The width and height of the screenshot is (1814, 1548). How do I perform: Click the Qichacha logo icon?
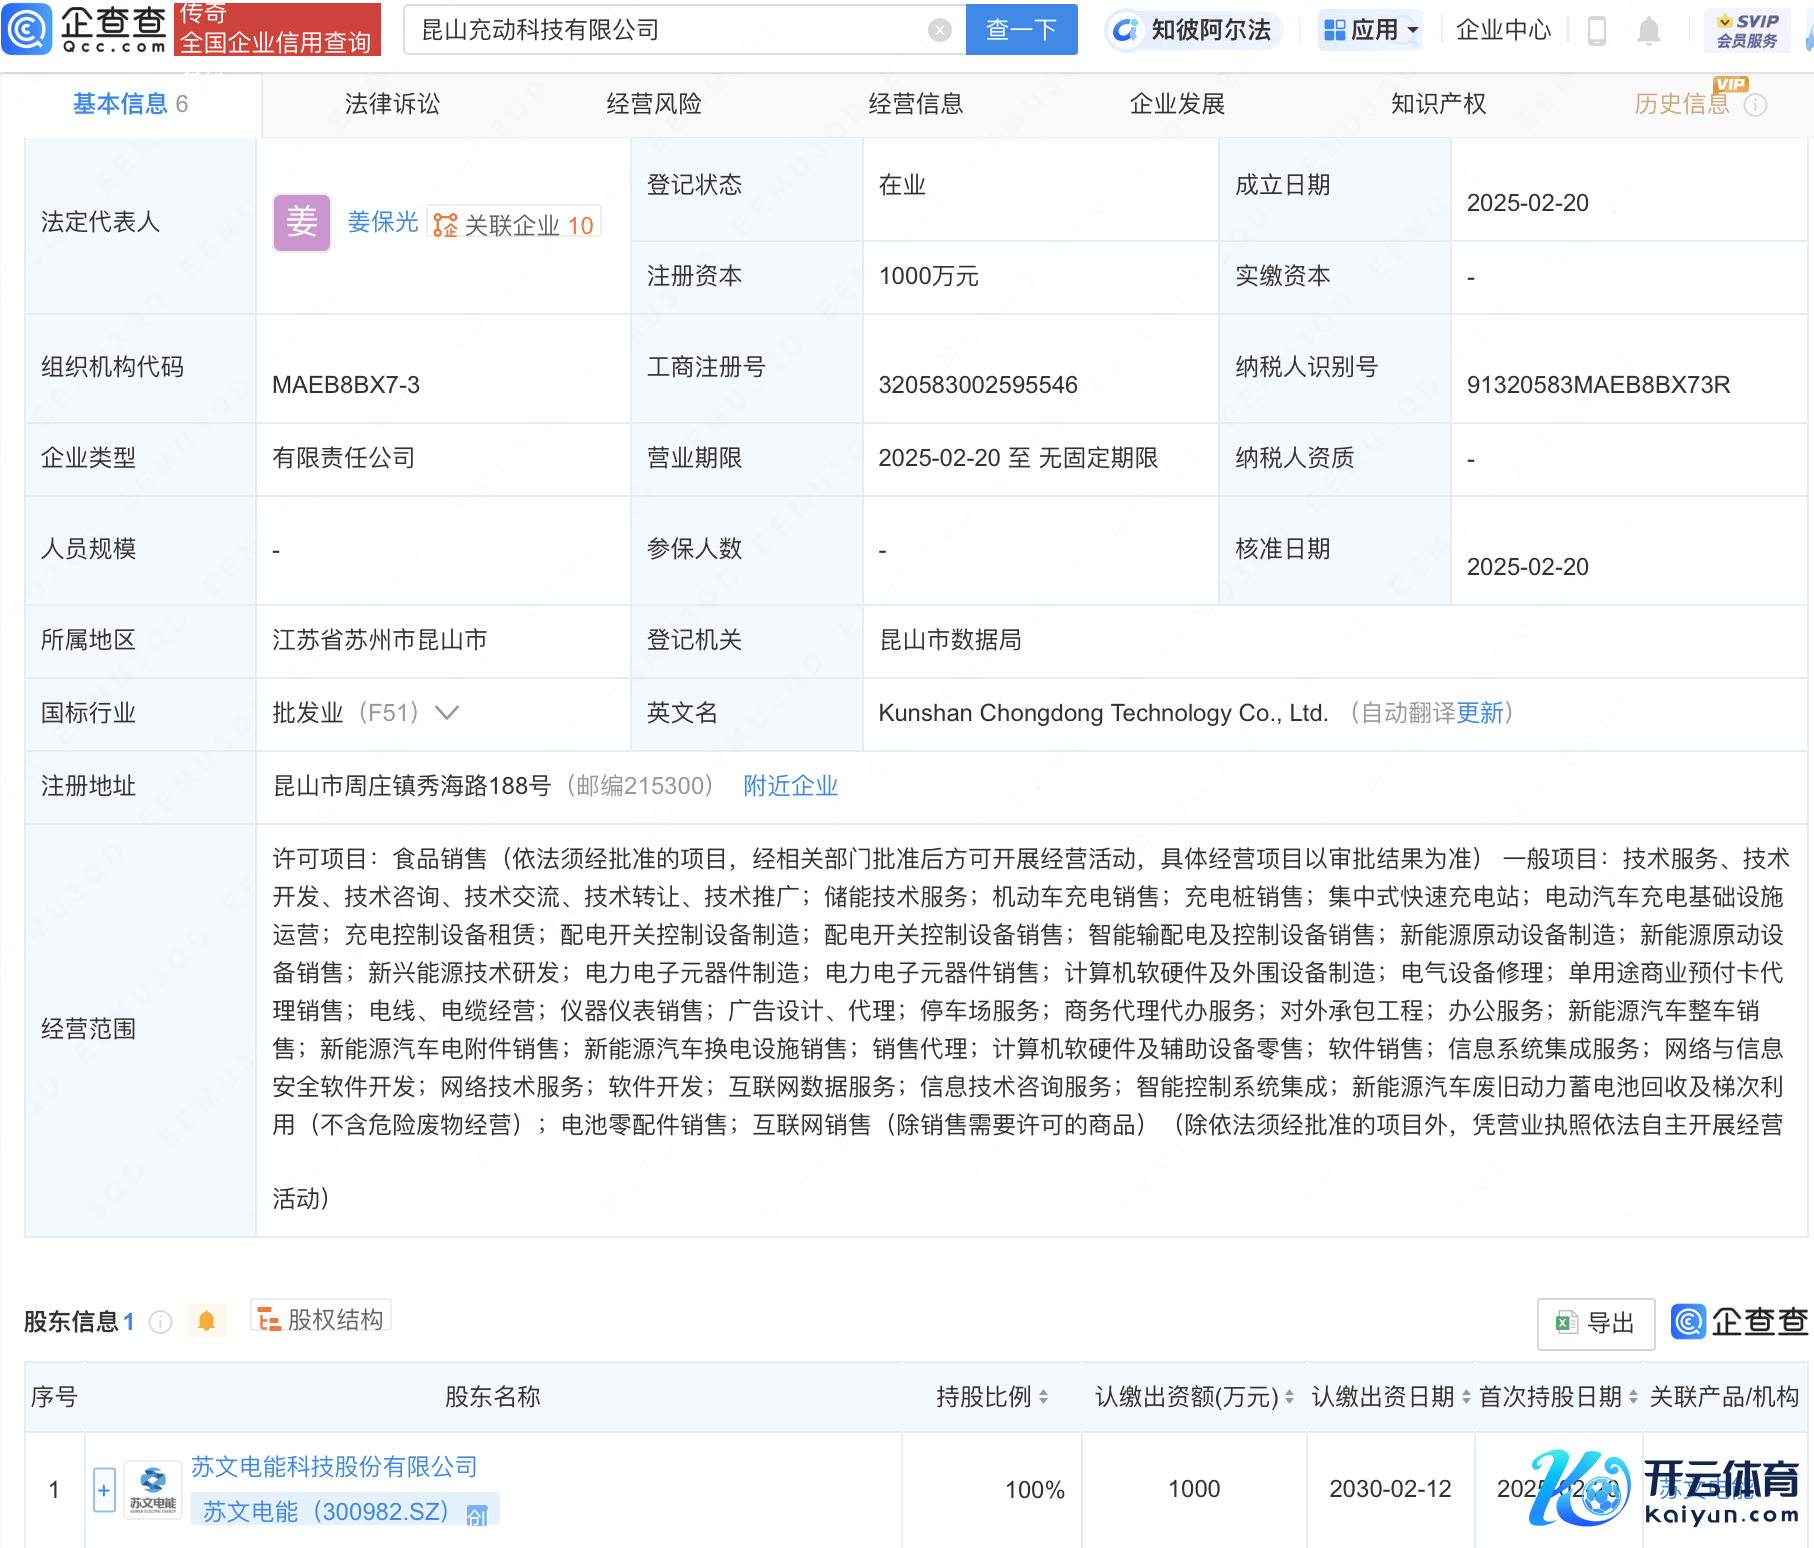tap(27, 29)
